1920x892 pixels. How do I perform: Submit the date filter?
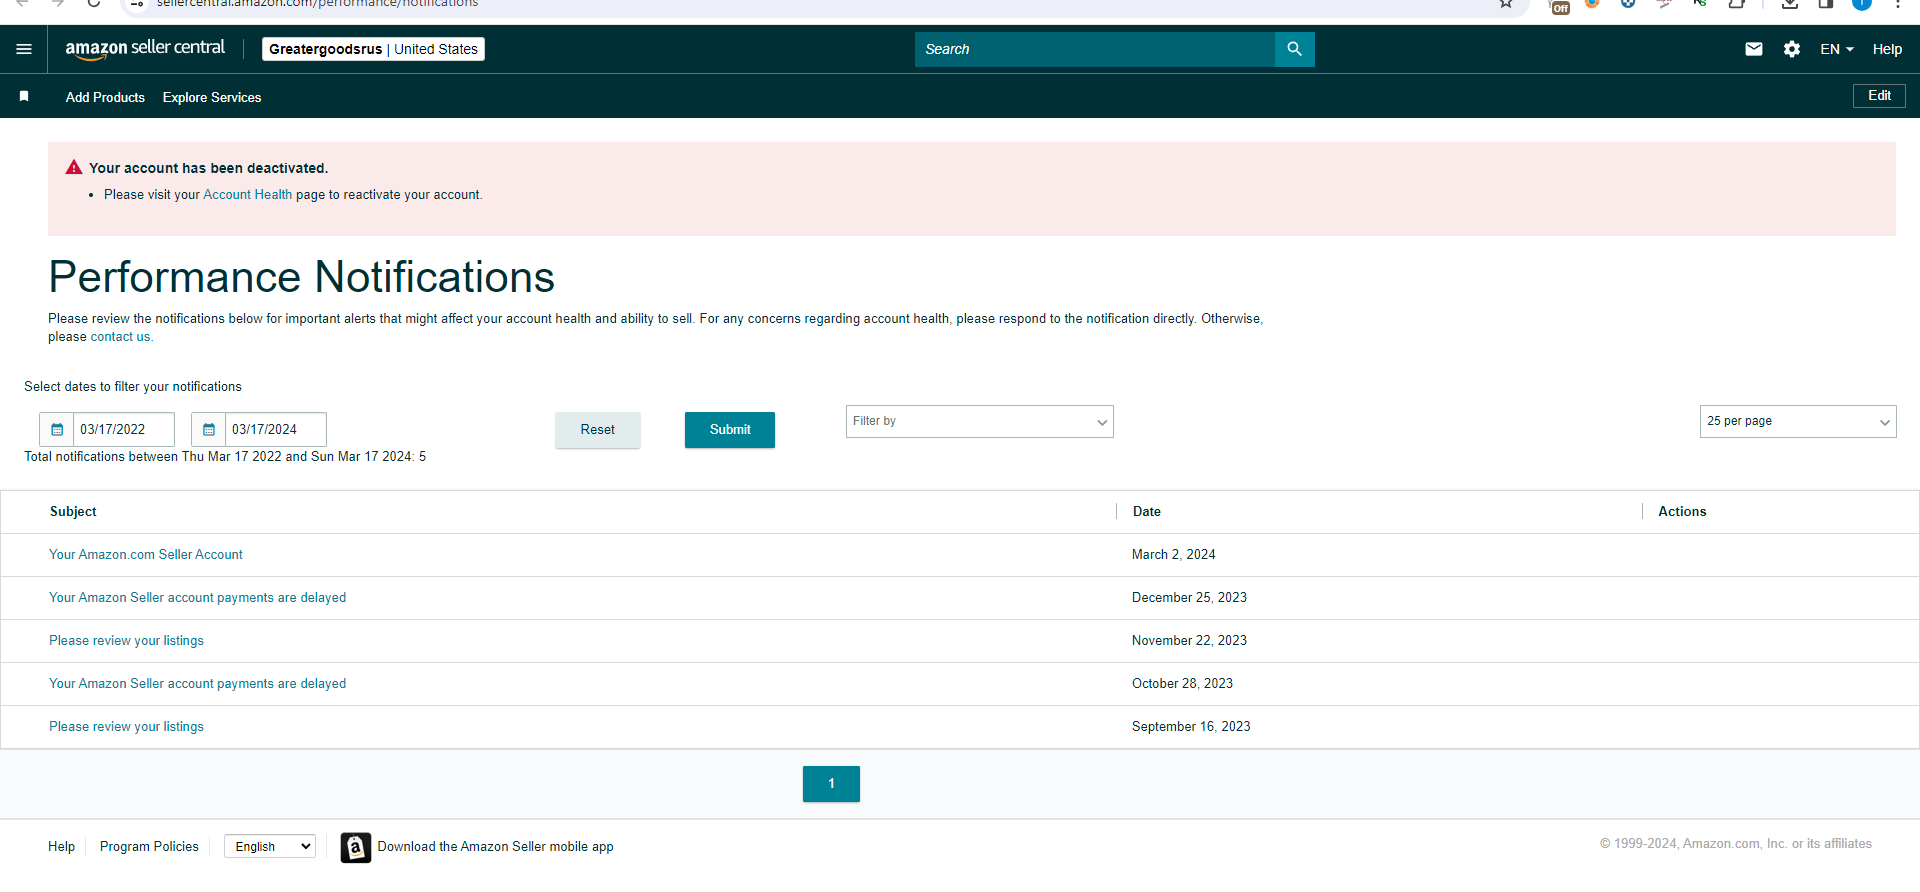[x=730, y=430]
